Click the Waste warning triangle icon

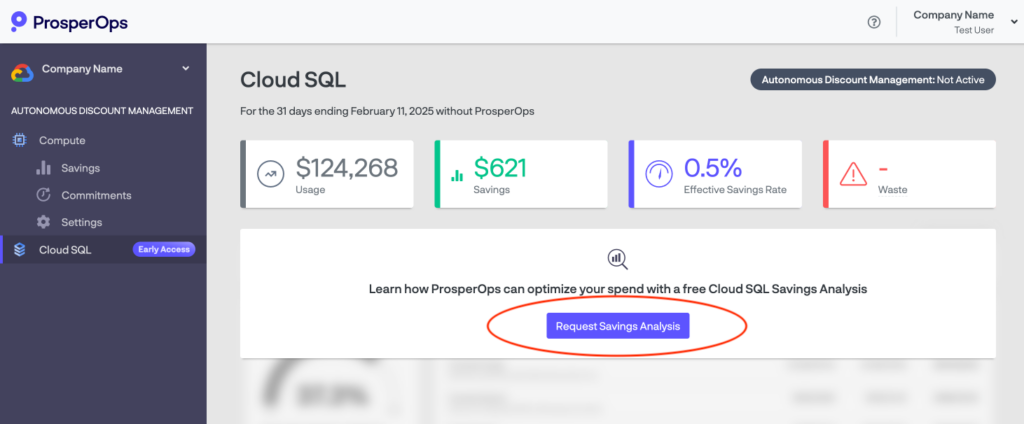click(853, 174)
